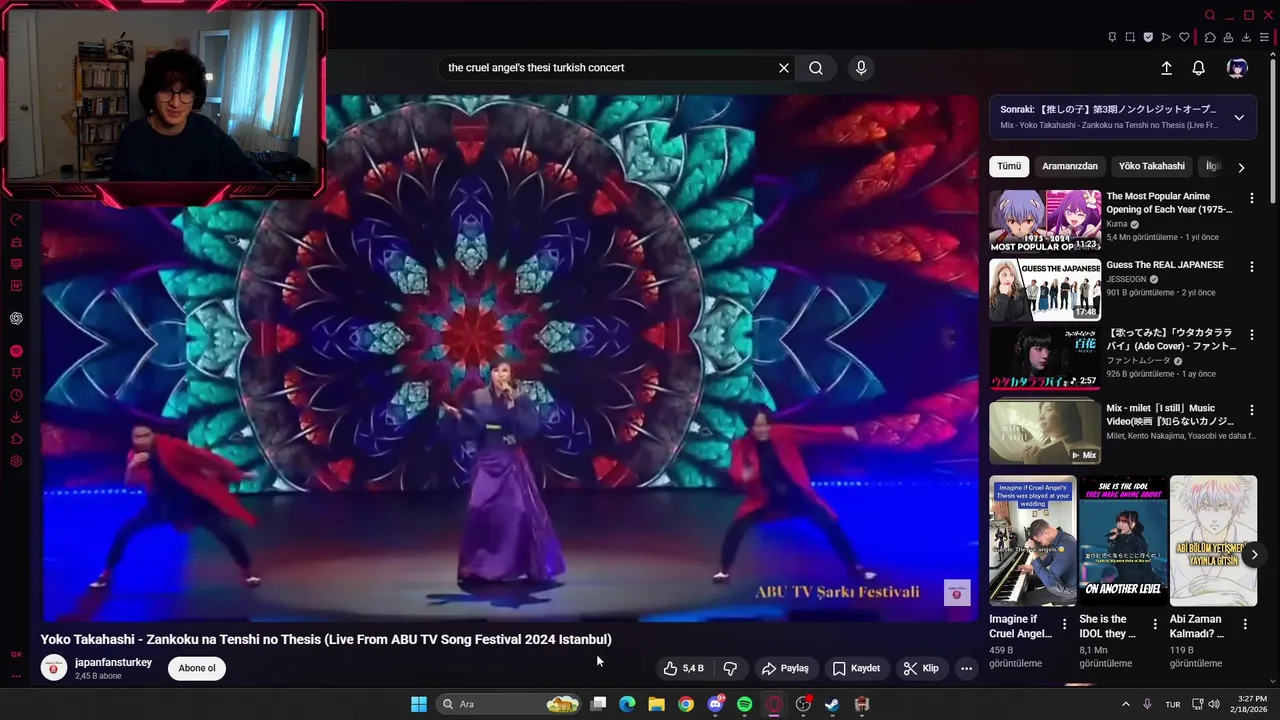Screen dimensions: 1280x720
Task: Open the Opera GX tab search icon
Action: (1210, 15)
